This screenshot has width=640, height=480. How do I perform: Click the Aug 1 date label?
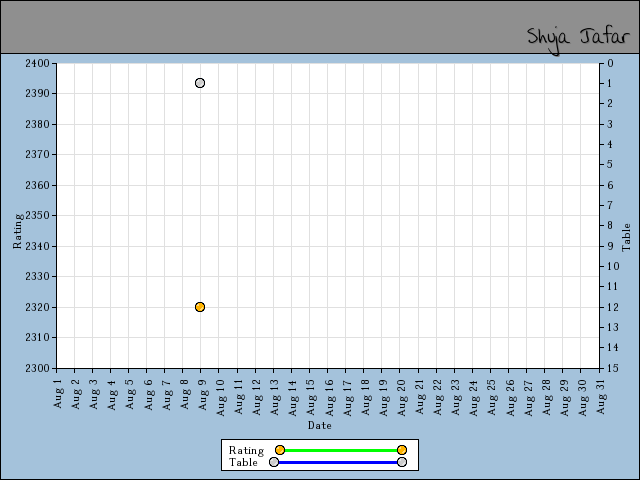point(58,393)
